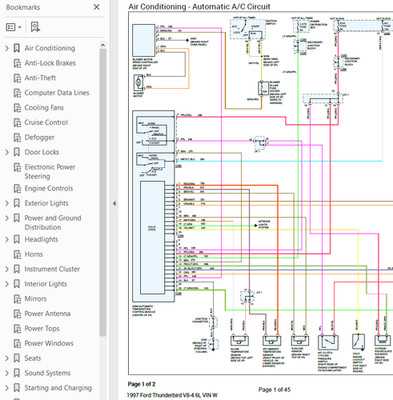Viewport: 393px width, 400px height.
Task: Open Electronic Power Steering bookmark
Action: coord(50,172)
